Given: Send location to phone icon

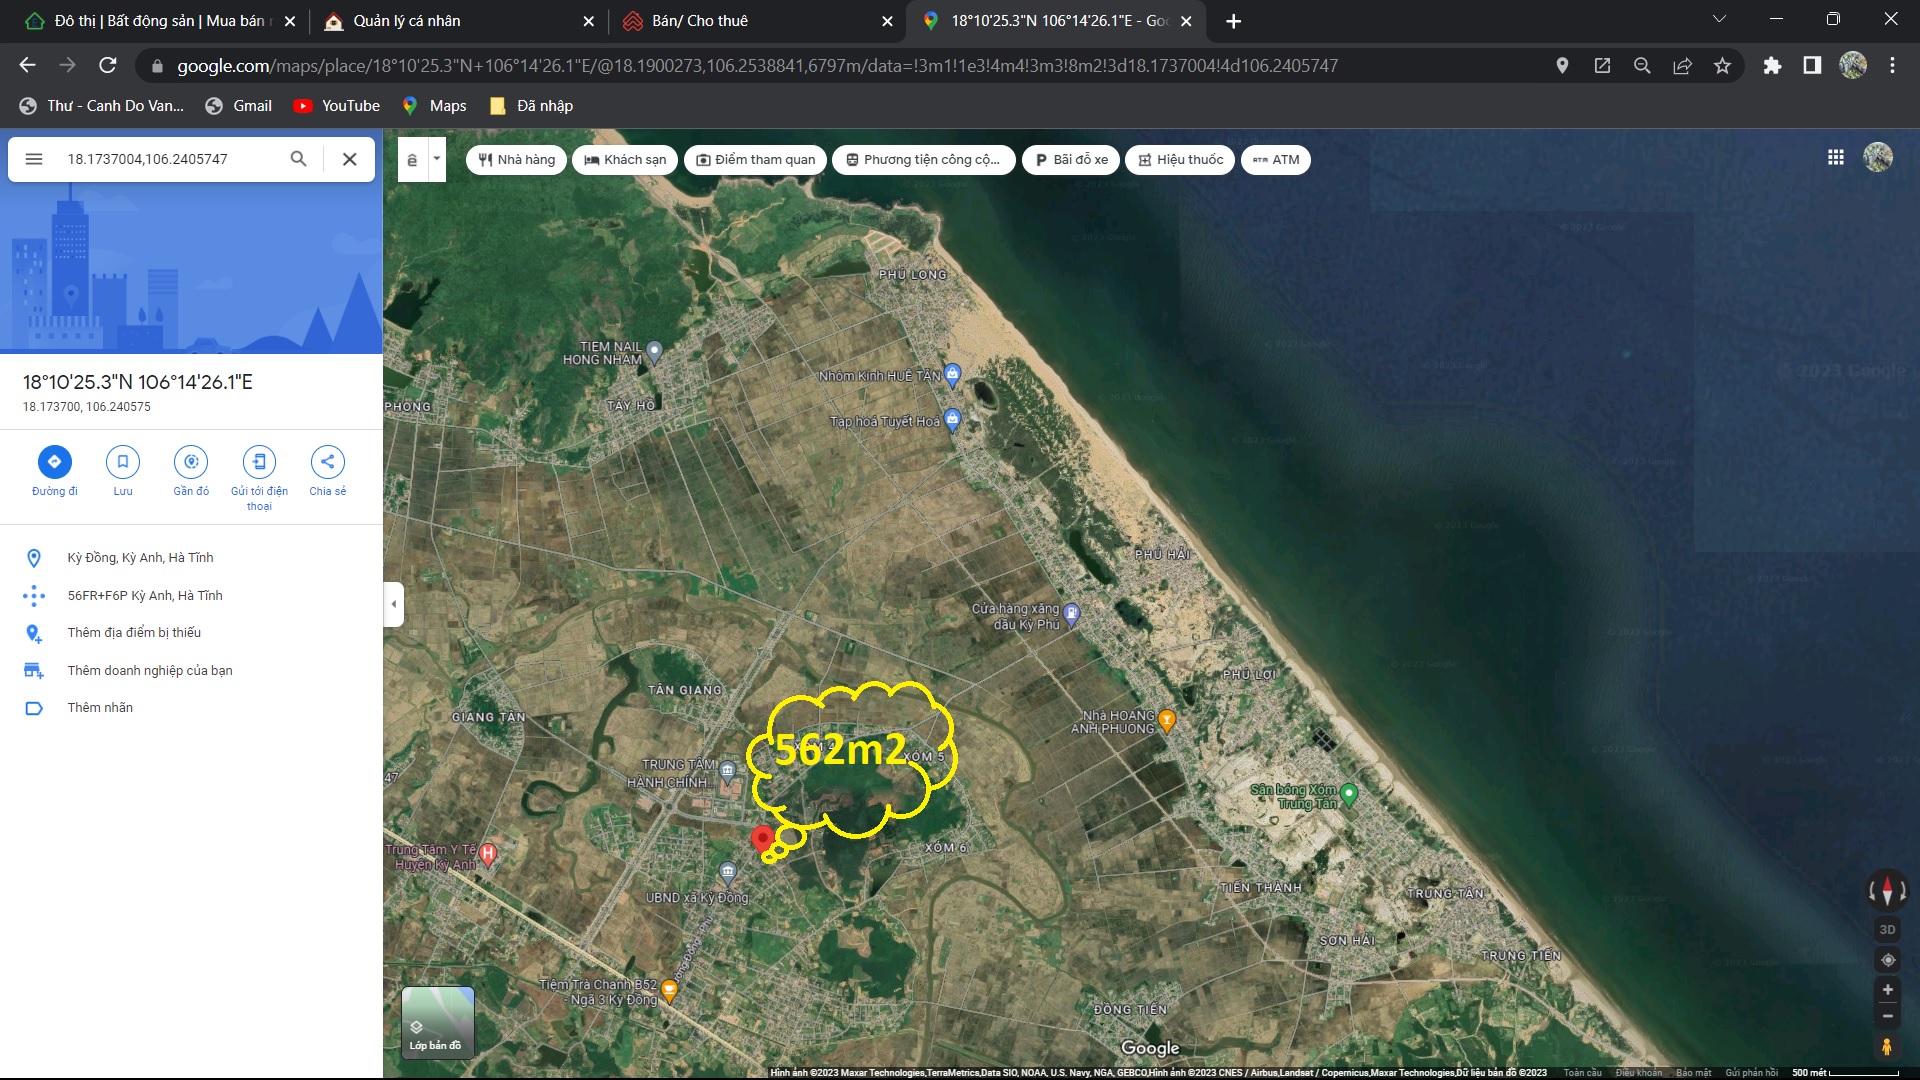Looking at the screenshot, I should click(259, 461).
